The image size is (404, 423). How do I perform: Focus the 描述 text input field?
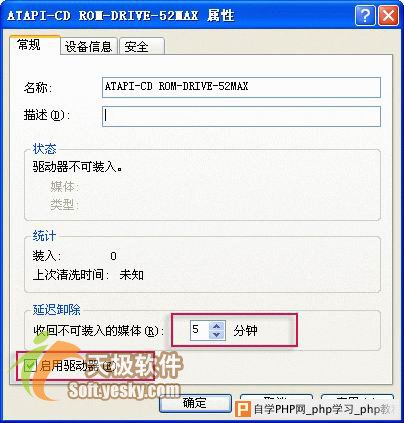241,116
